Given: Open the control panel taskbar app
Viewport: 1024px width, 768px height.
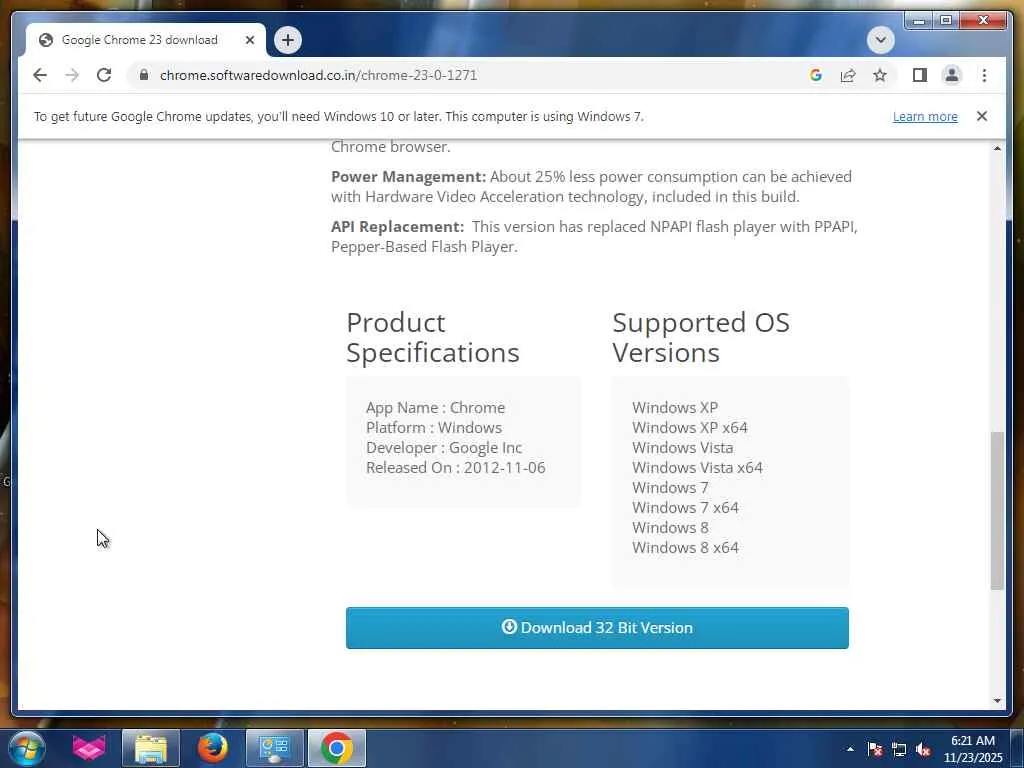Looking at the screenshot, I should 274,748.
